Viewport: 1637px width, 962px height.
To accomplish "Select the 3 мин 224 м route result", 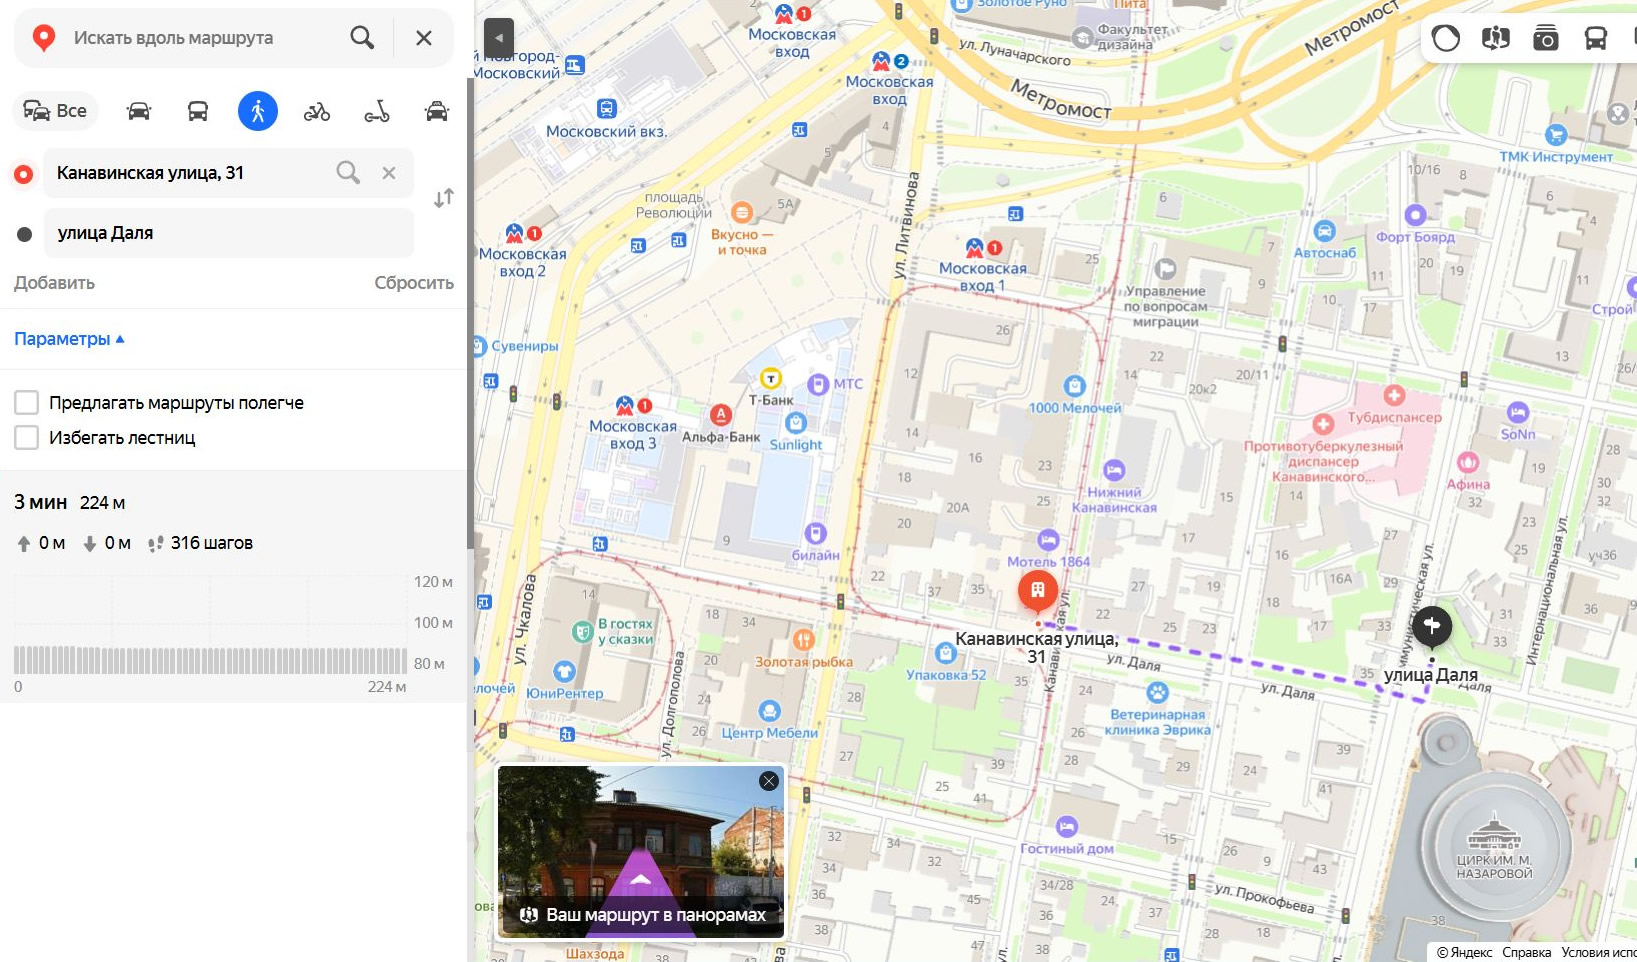I will click(x=234, y=503).
